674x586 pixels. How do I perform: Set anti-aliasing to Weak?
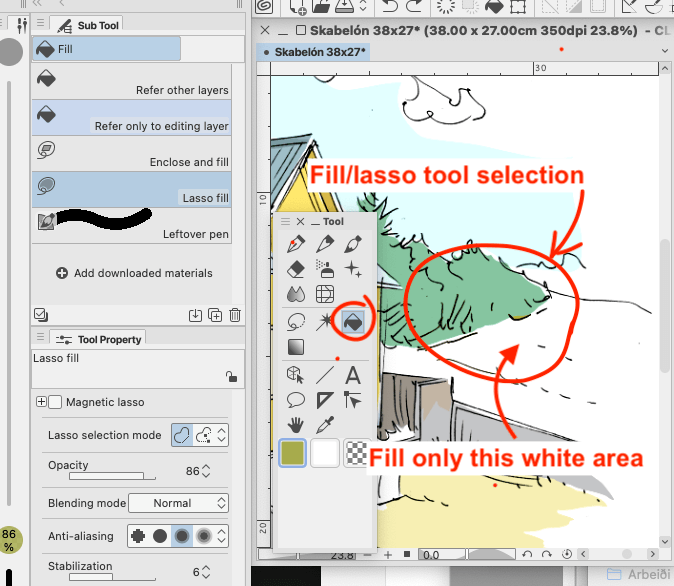160,536
